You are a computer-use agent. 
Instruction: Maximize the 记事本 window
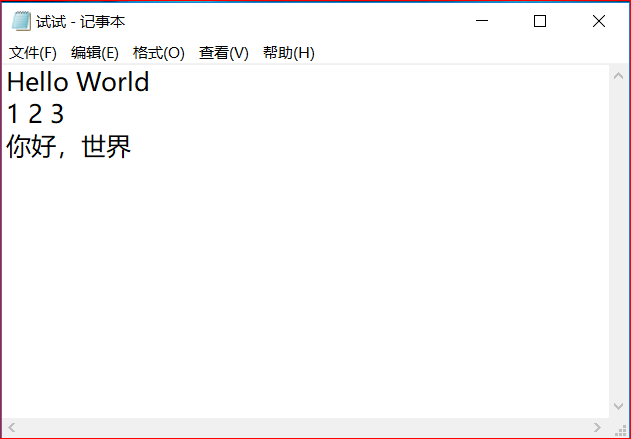point(540,21)
